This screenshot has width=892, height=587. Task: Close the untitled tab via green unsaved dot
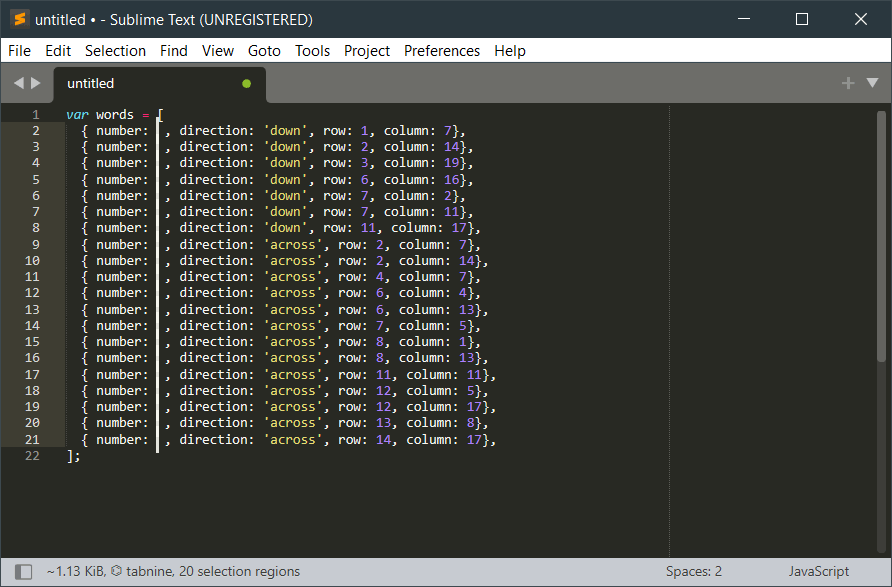246,84
